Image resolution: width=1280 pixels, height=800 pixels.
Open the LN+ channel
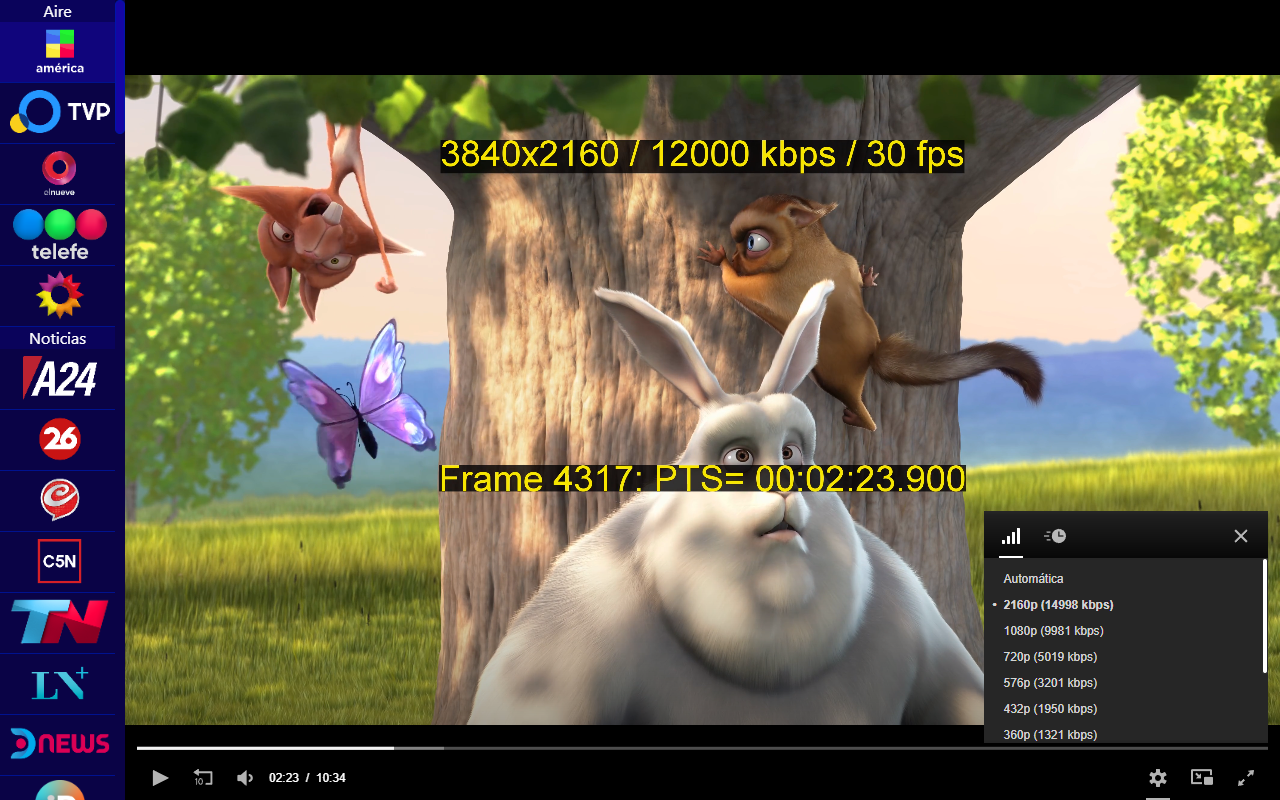tap(59, 682)
